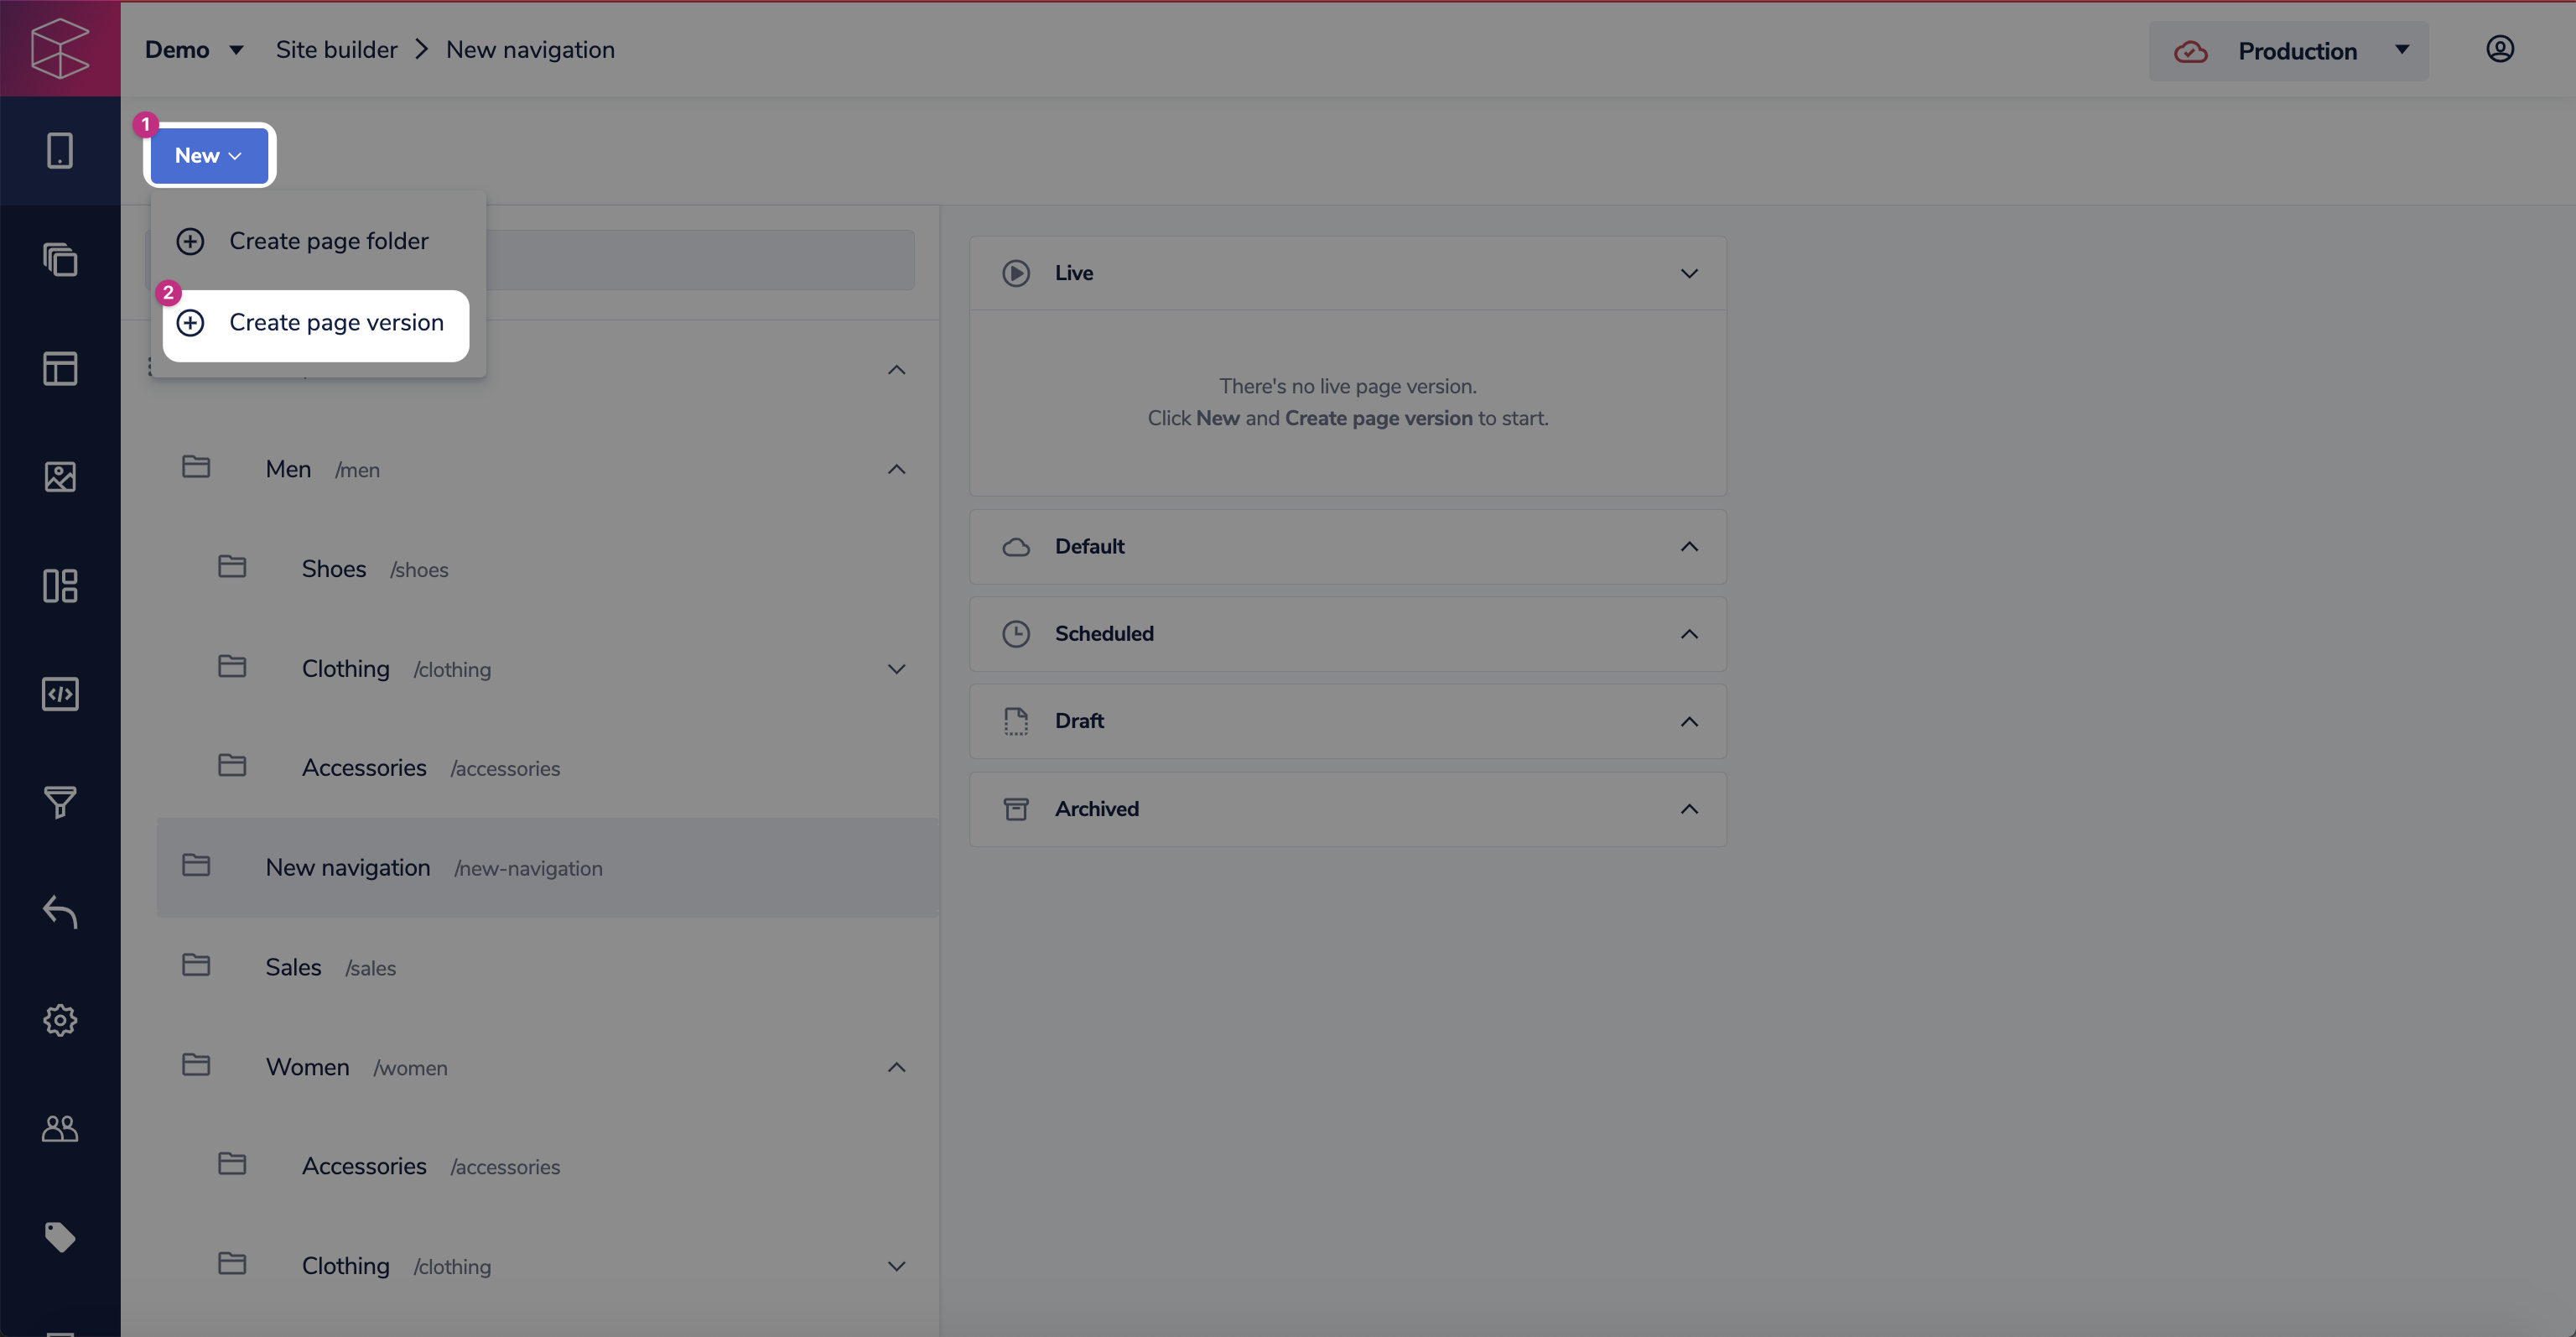The height and width of the screenshot is (1337, 2576).
Task: Go to Site builder breadcrumb link
Action: (x=336, y=50)
